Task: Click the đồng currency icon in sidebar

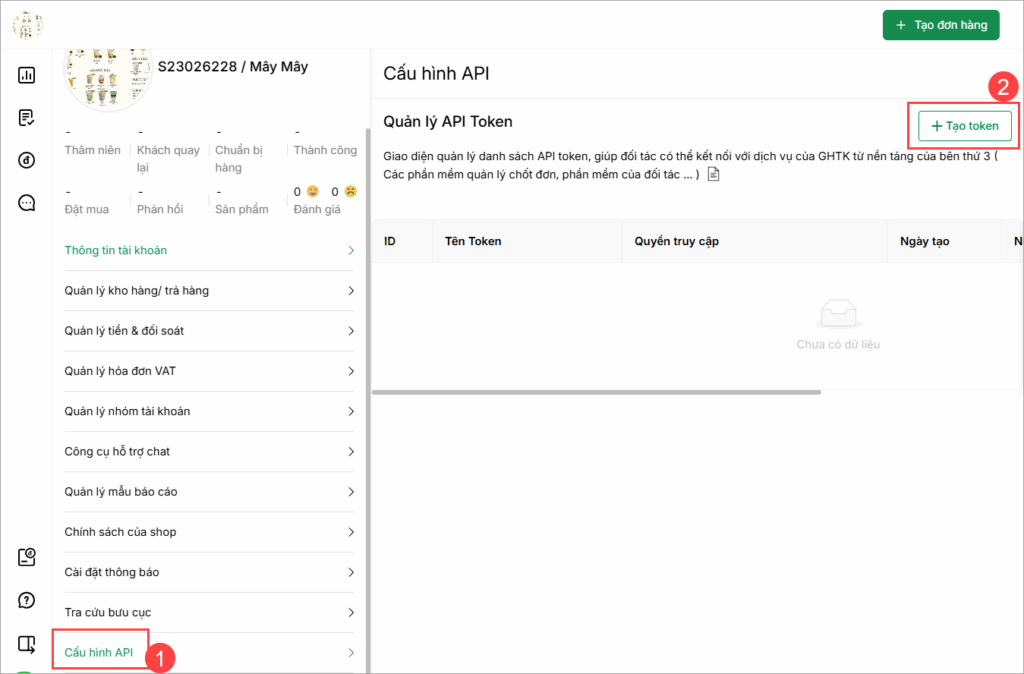Action: [27, 160]
